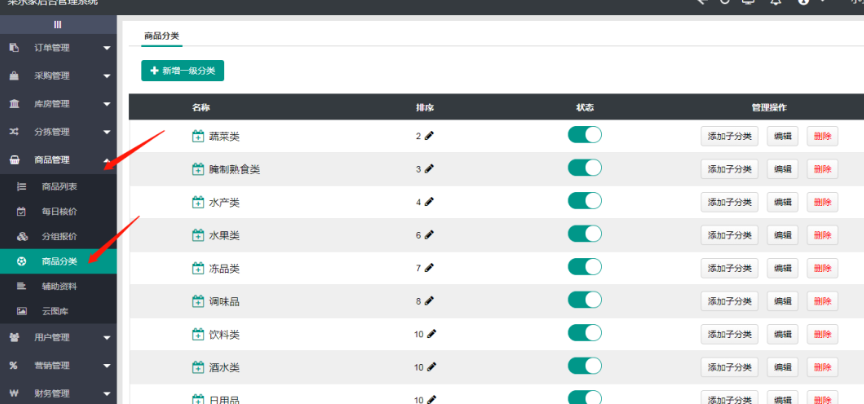Click the sidebar collapse icon at top
The width and height of the screenshot is (864, 404).
coord(58,24)
